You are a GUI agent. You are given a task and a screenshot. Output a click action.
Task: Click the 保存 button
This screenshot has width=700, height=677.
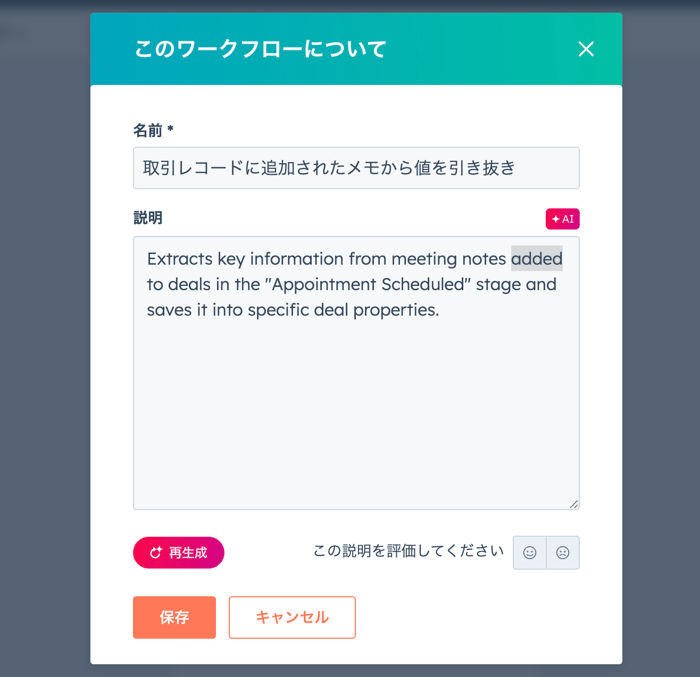click(x=174, y=617)
